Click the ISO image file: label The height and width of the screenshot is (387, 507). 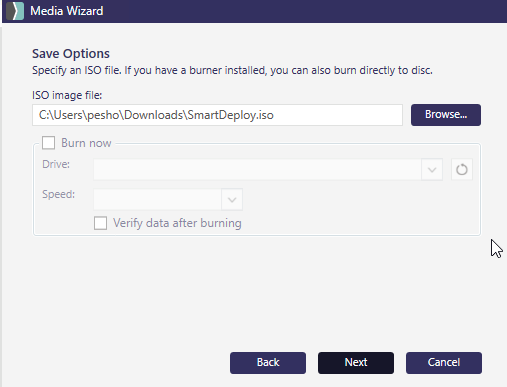coord(67,95)
